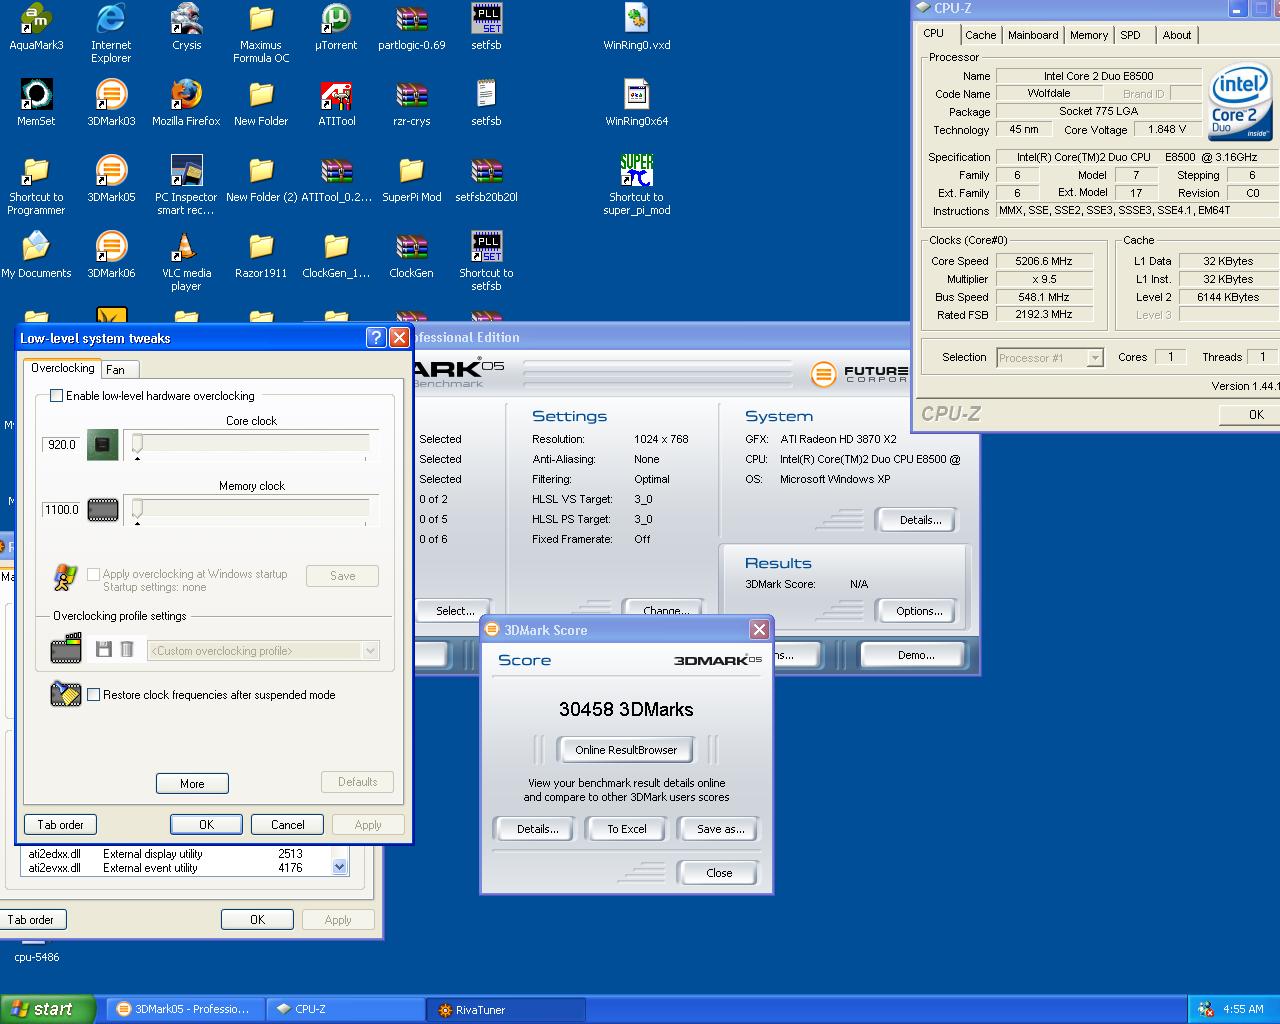Select the WinRing0x64 file icon
Screen dimensions: 1280x1024
[x=637, y=104]
